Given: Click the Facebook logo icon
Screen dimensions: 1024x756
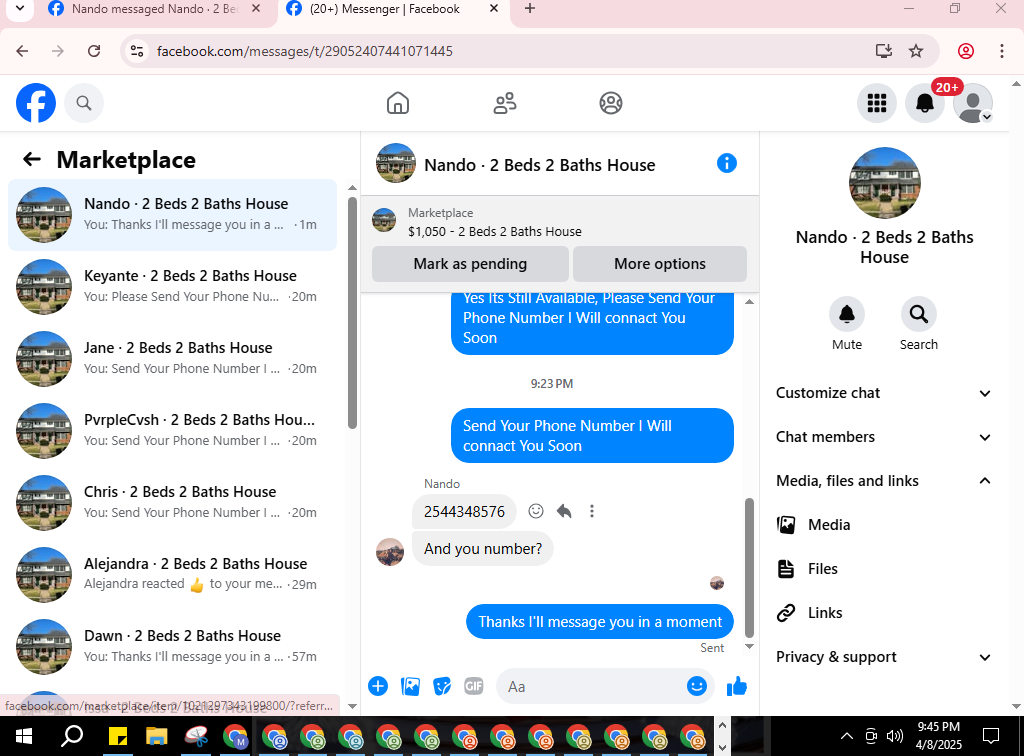Looking at the screenshot, I should coord(36,103).
